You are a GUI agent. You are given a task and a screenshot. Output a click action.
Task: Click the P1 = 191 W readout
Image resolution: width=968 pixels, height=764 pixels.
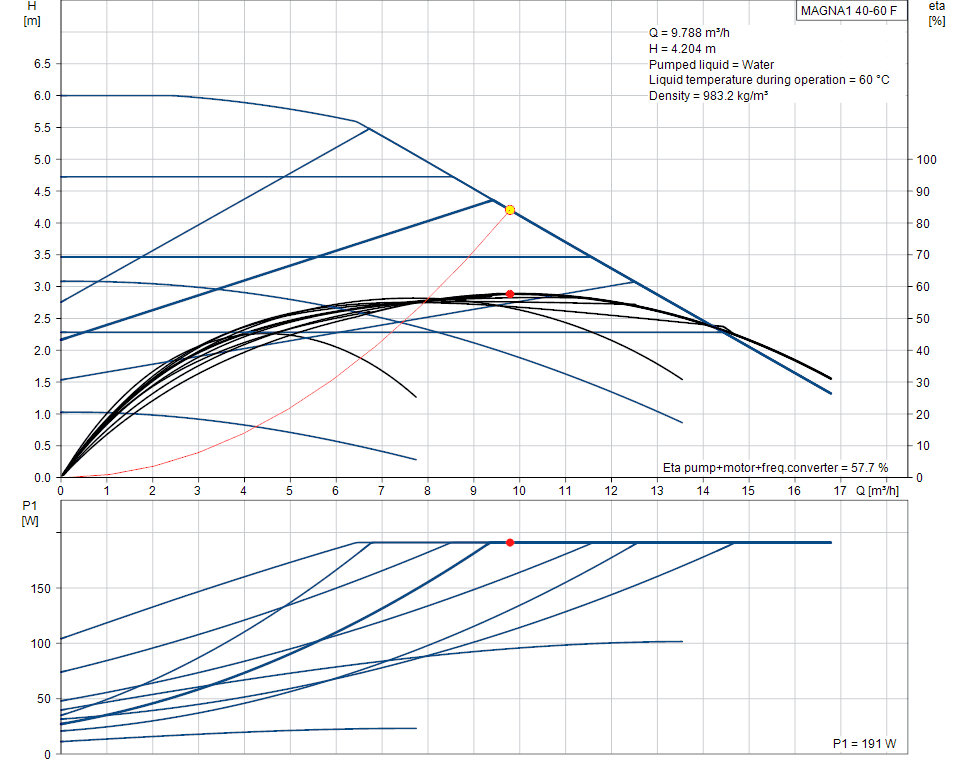(x=864, y=744)
